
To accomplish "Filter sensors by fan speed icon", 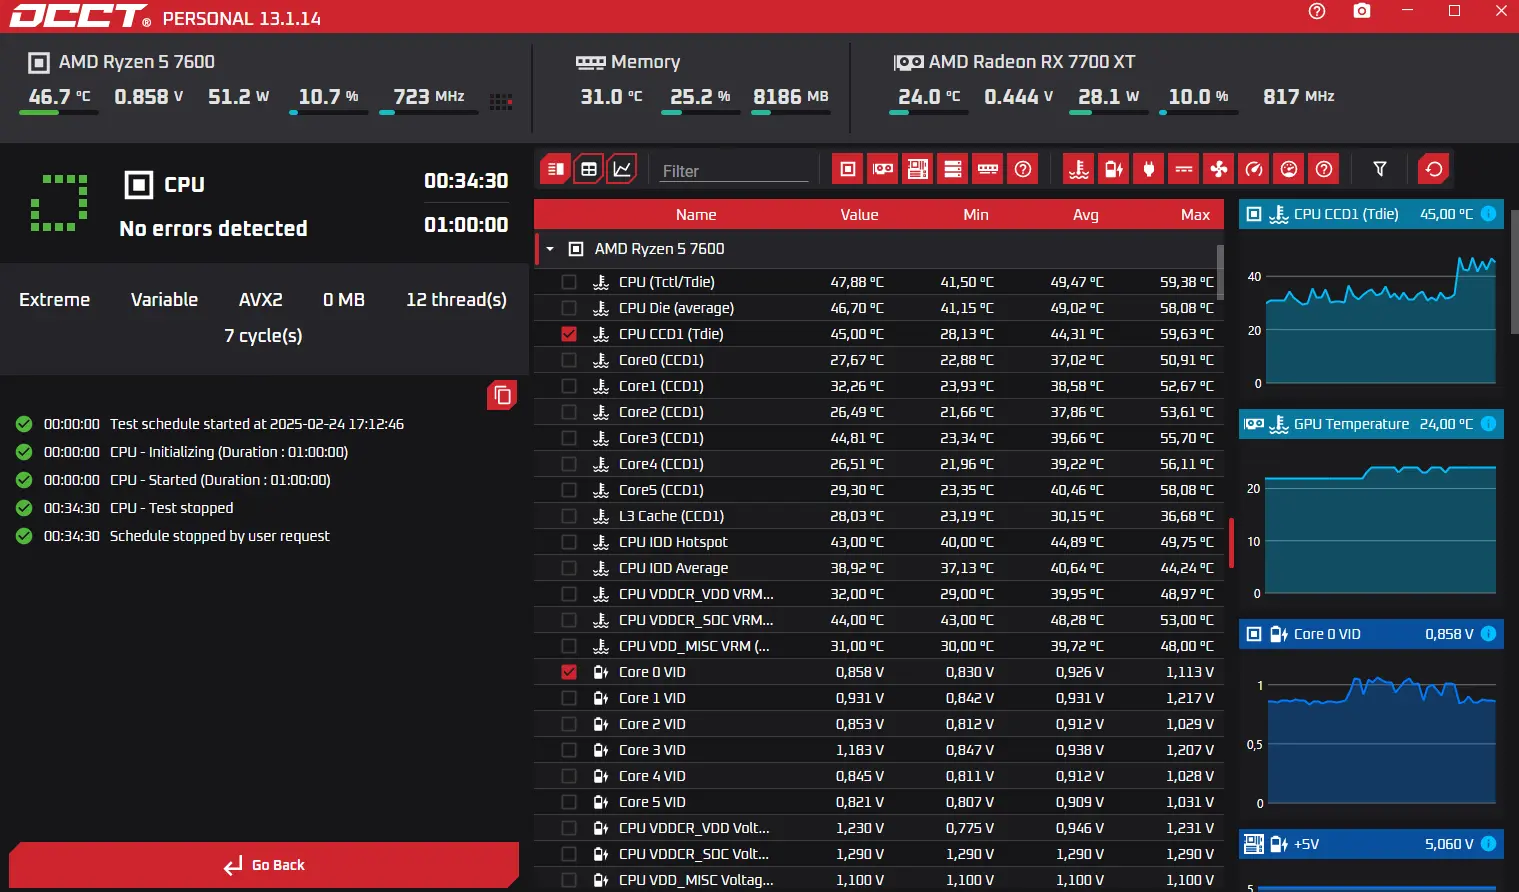I will [x=1219, y=169].
